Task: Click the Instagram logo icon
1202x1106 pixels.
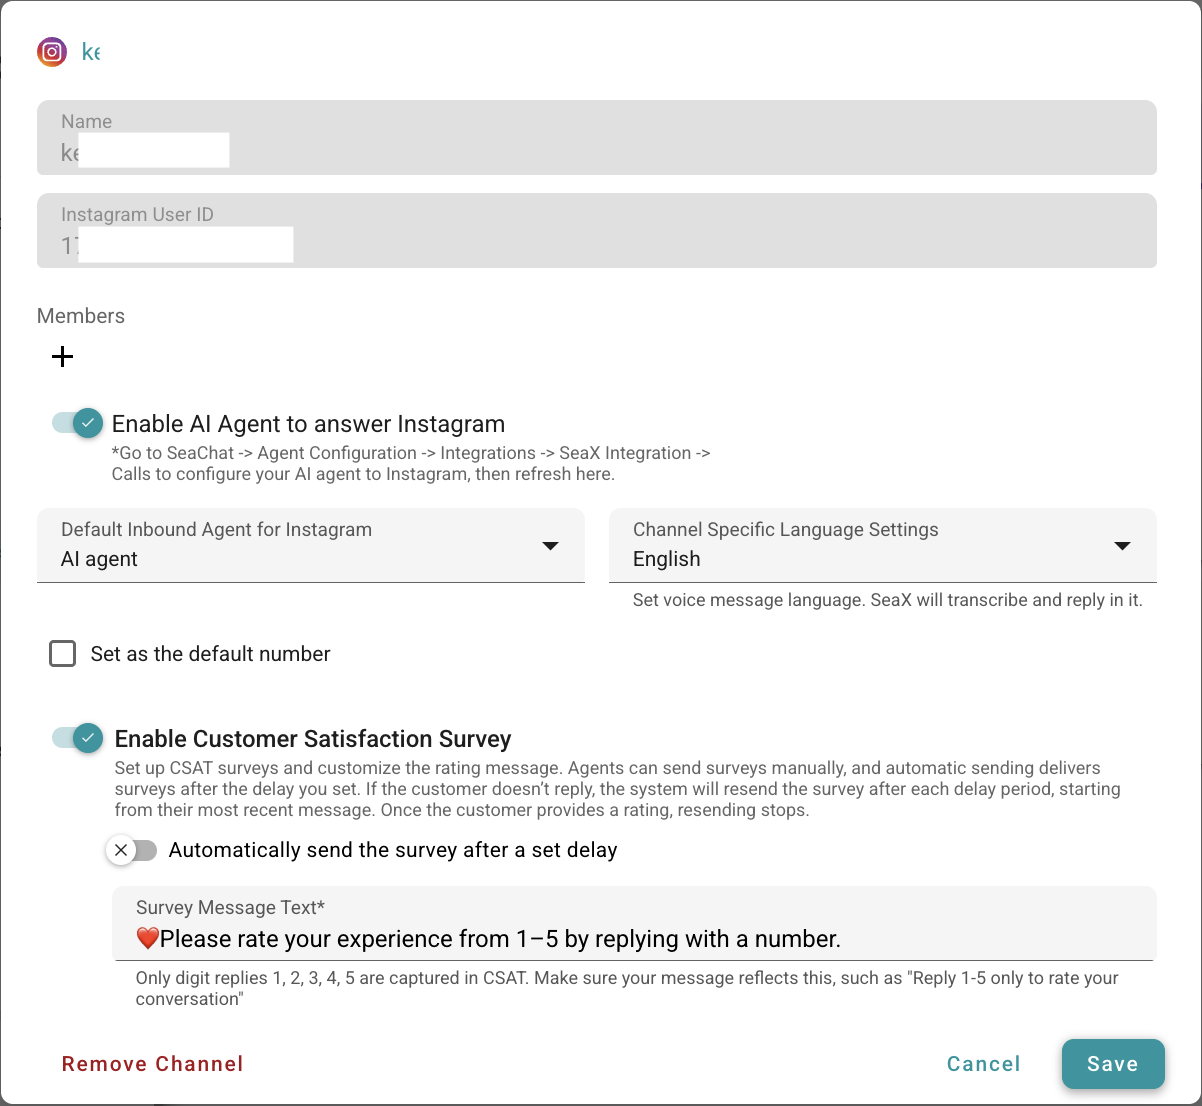Action: pyautogui.click(x=52, y=52)
